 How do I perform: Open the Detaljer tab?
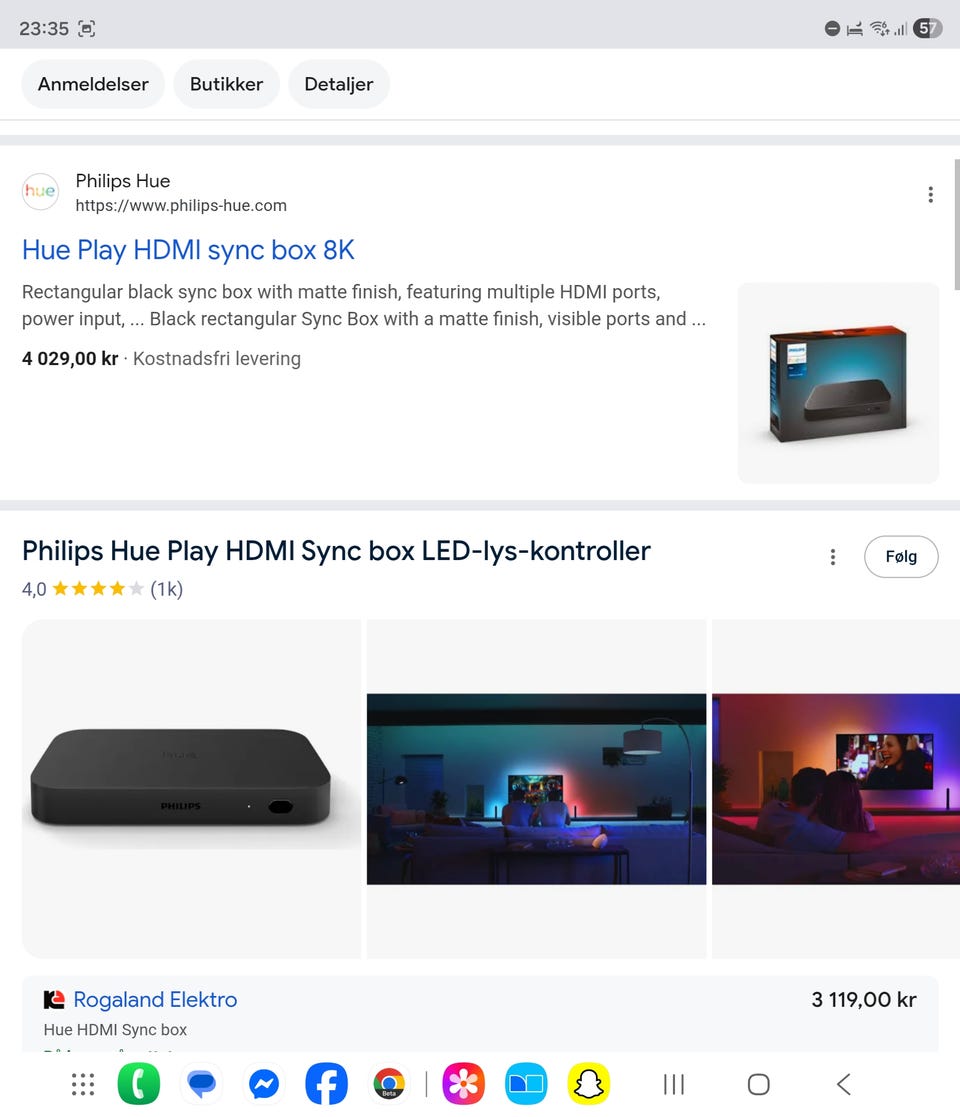coord(339,84)
